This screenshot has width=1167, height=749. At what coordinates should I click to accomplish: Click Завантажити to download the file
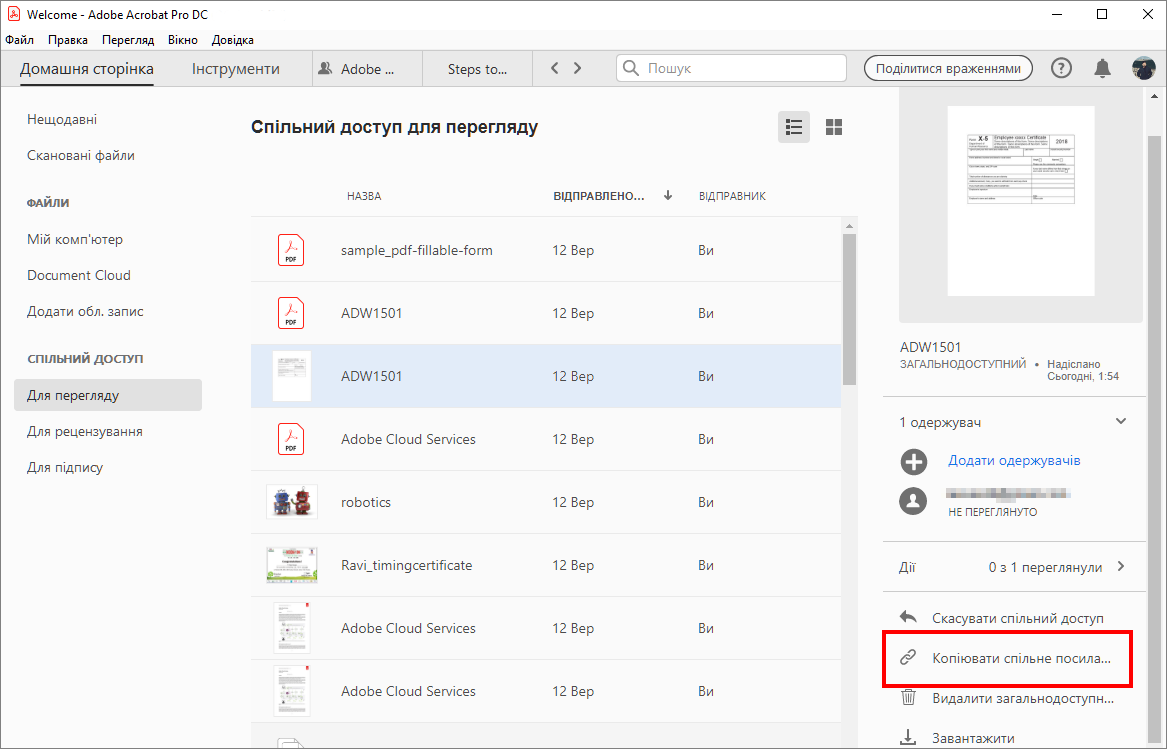(973, 739)
